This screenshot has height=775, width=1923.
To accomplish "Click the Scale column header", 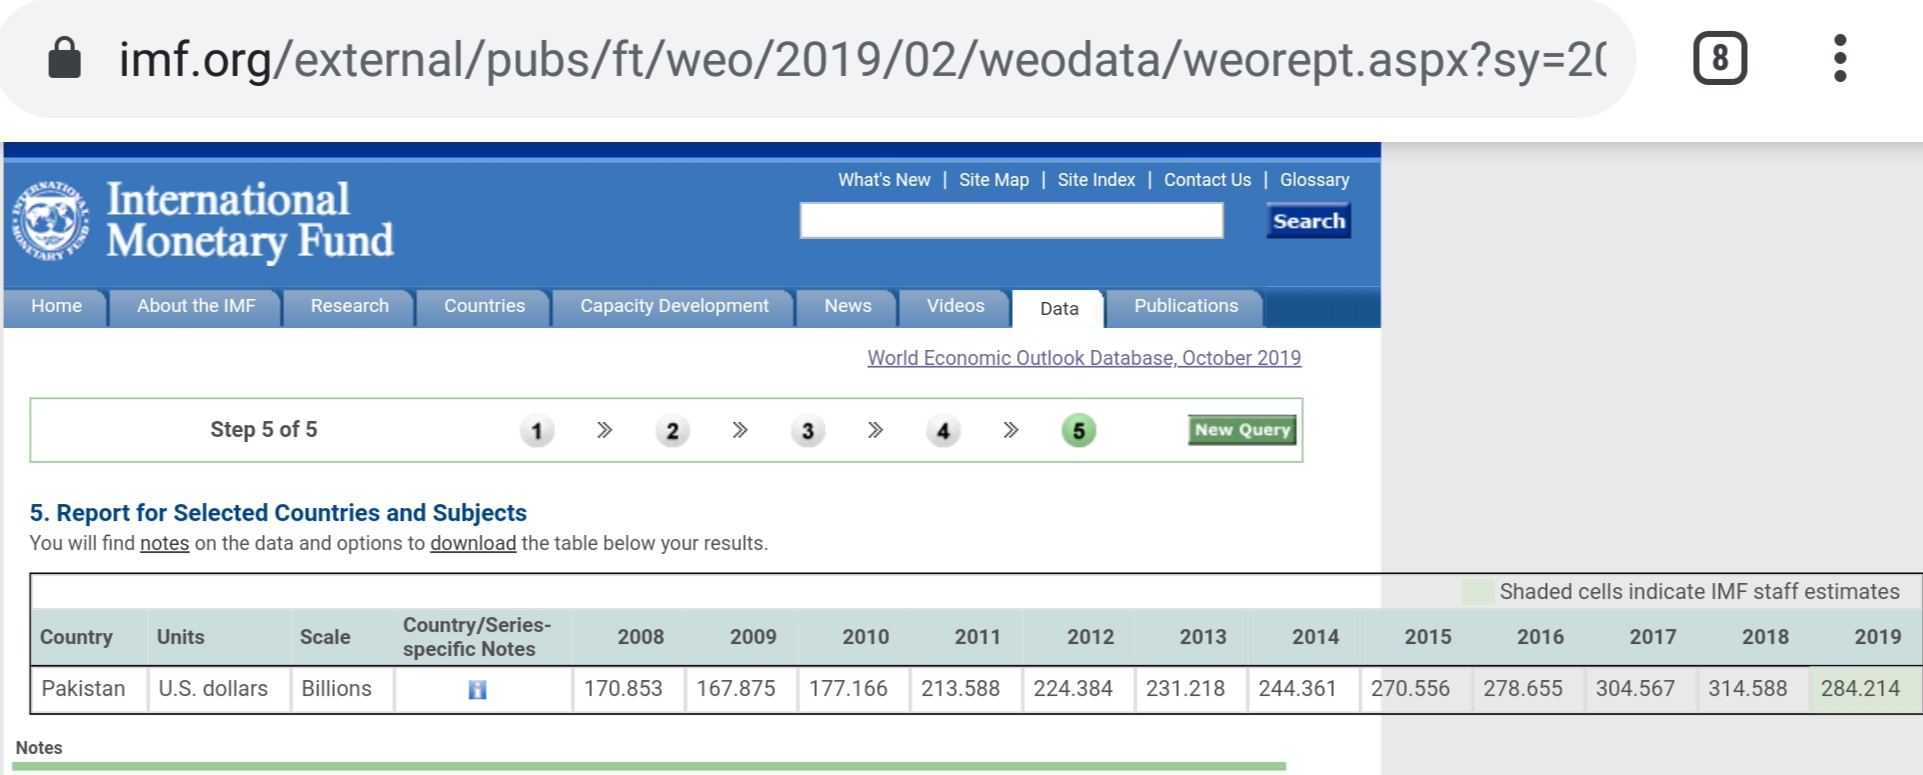I will (x=325, y=637).
